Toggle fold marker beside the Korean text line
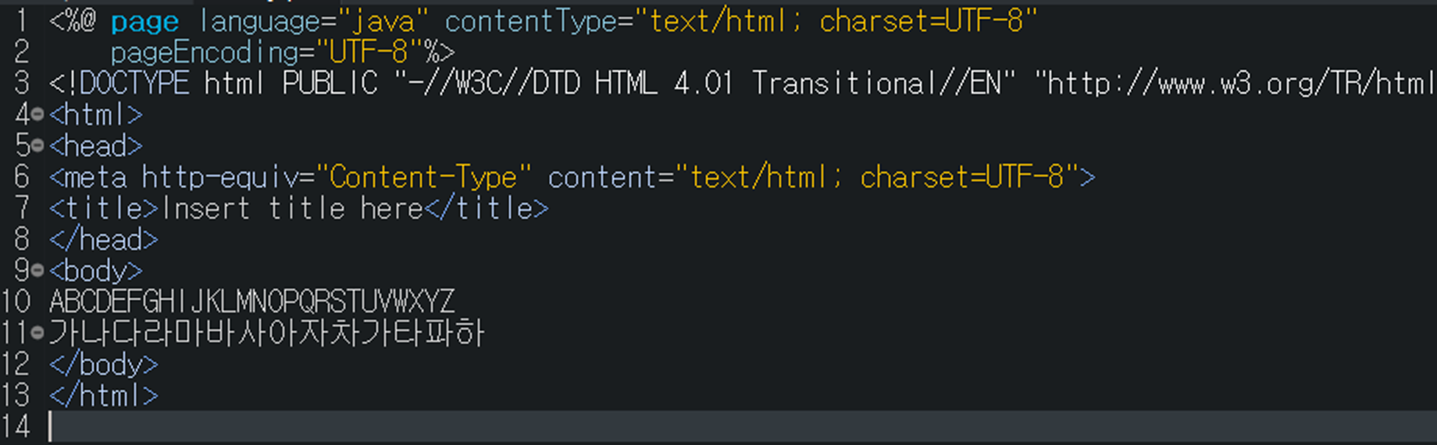This screenshot has width=1437, height=445. (x=38, y=332)
